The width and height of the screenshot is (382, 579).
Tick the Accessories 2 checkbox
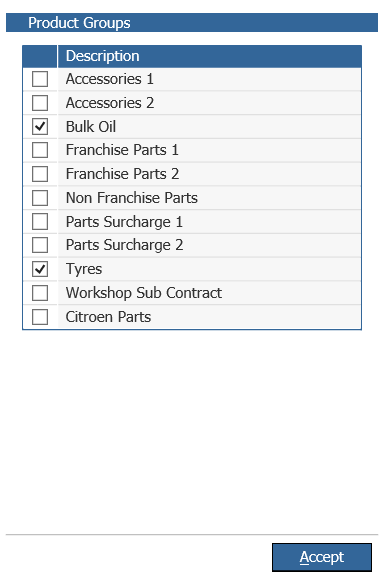coord(40,103)
